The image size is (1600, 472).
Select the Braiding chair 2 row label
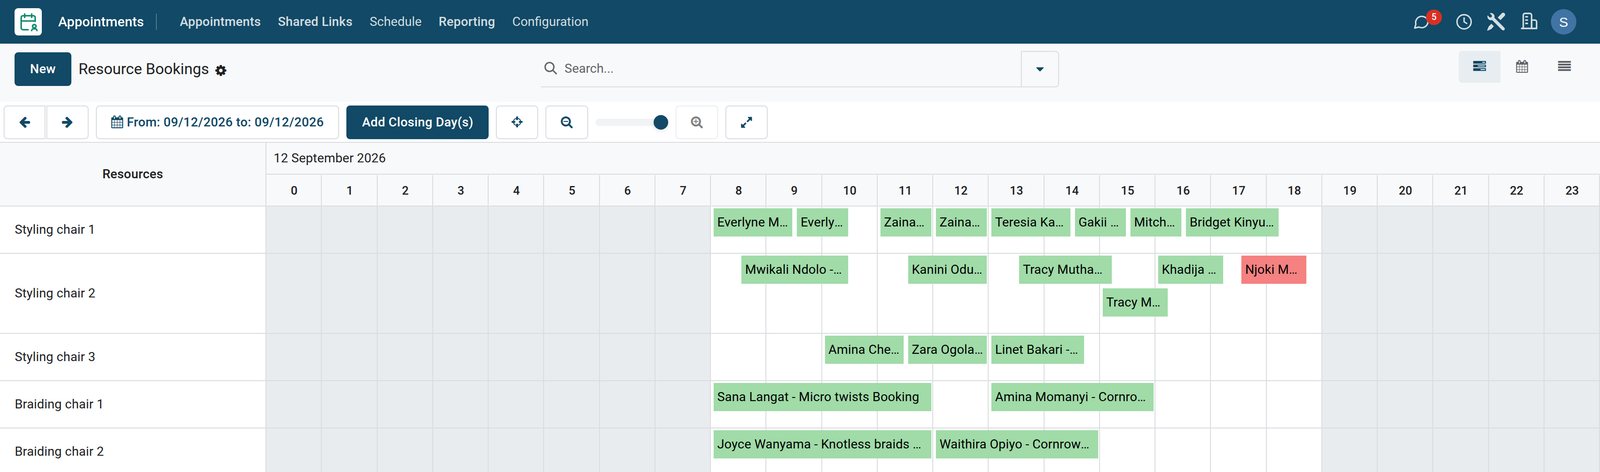tap(59, 452)
